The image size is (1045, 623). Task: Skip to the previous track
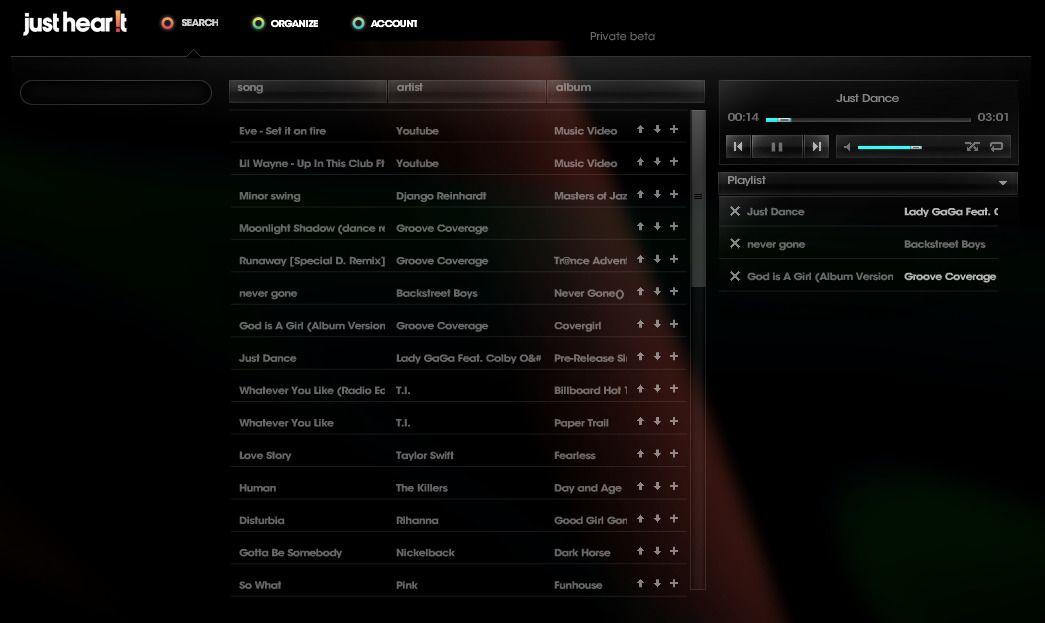point(738,147)
